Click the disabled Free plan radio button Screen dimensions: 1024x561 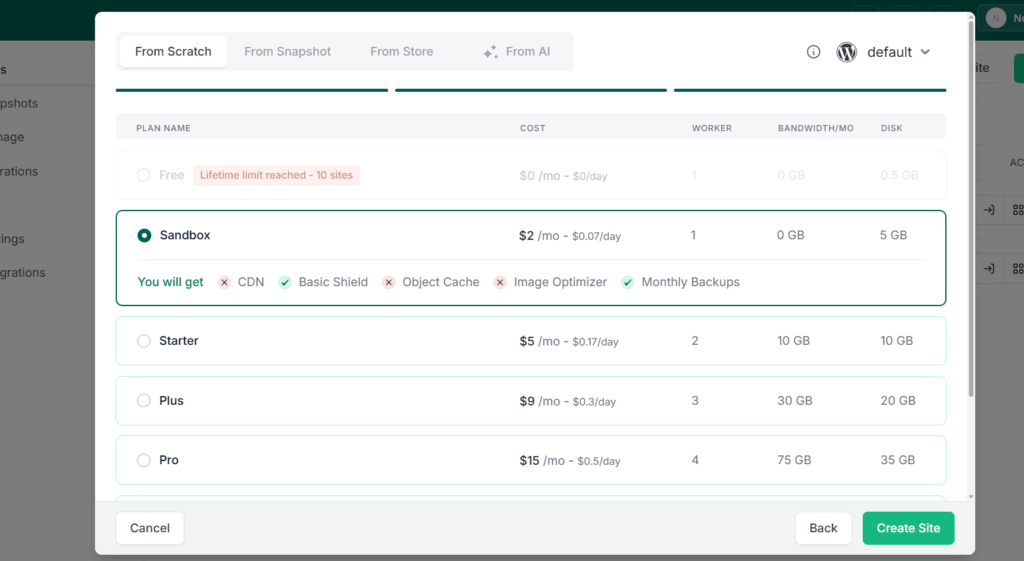pyautogui.click(x=144, y=175)
